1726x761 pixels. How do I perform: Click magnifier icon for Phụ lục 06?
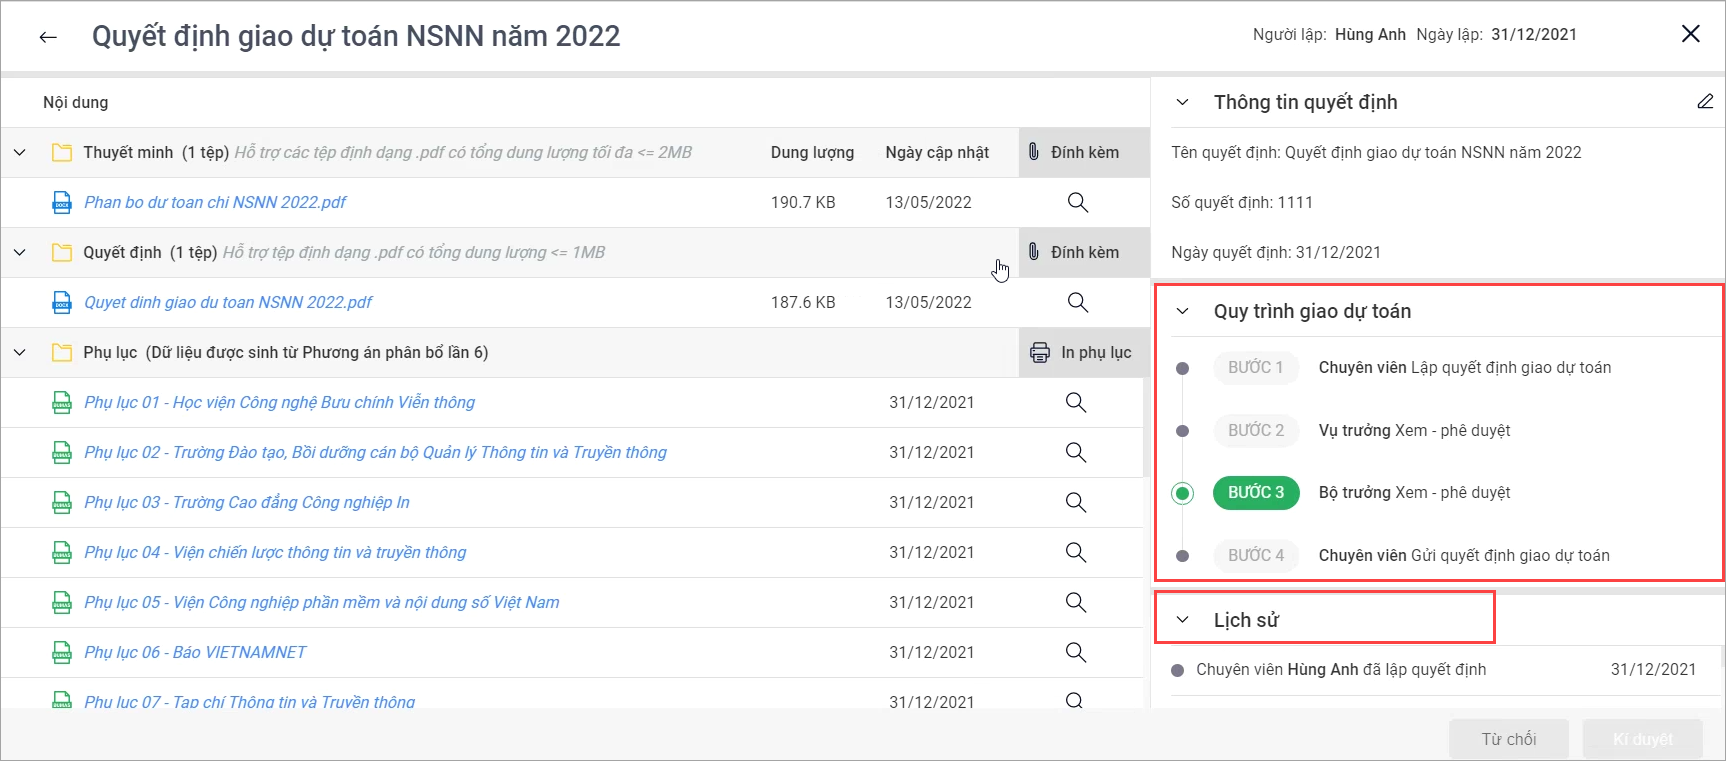point(1076,652)
